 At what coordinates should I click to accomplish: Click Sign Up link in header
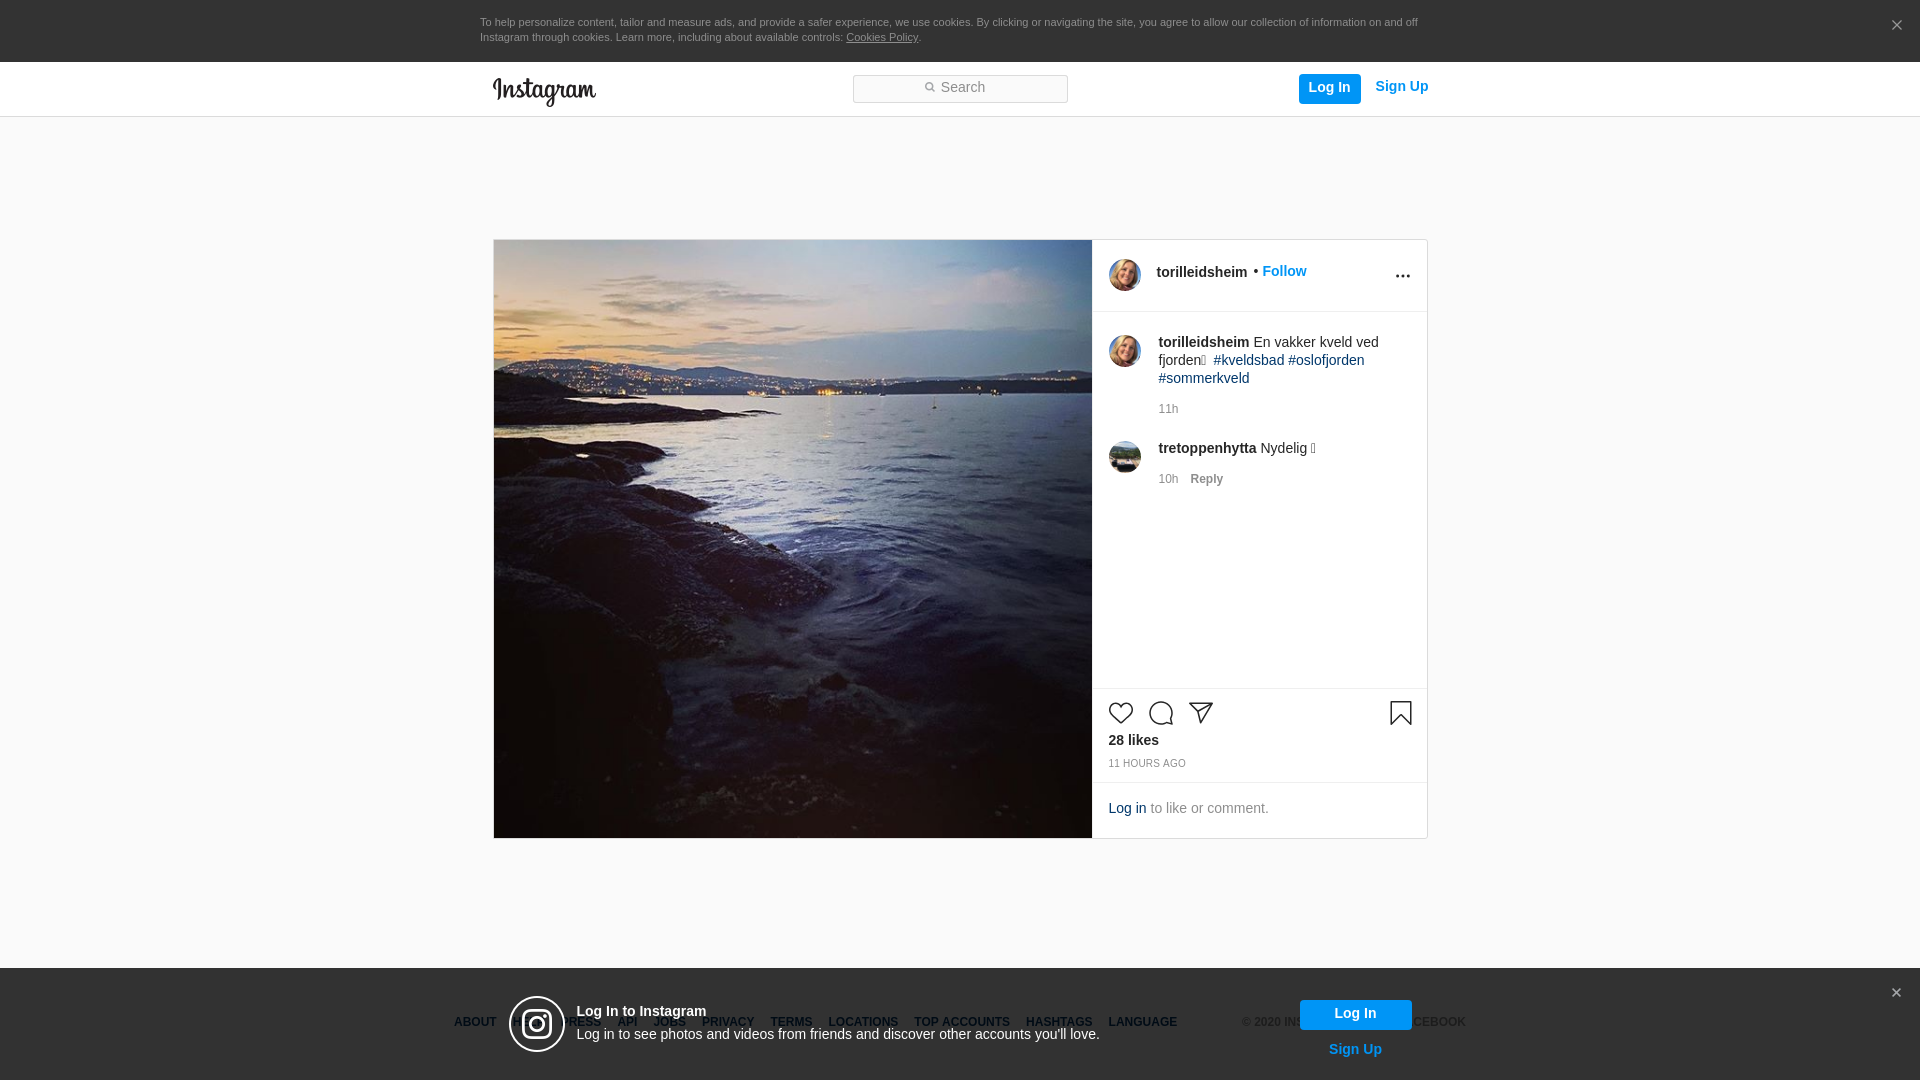click(1401, 87)
